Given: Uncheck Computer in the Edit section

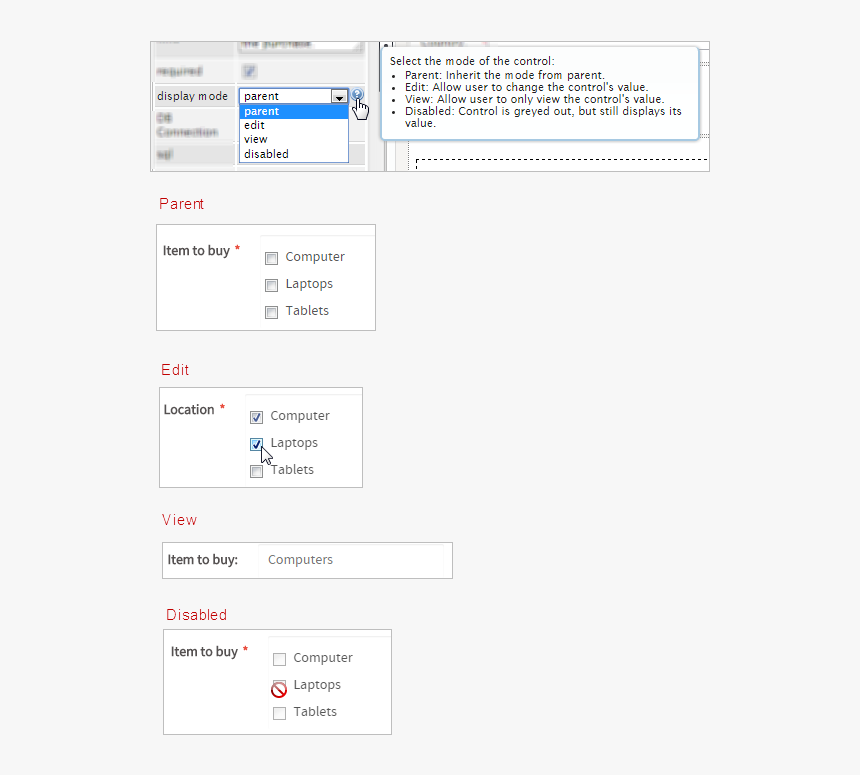Looking at the screenshot, I should coord(256,417).
